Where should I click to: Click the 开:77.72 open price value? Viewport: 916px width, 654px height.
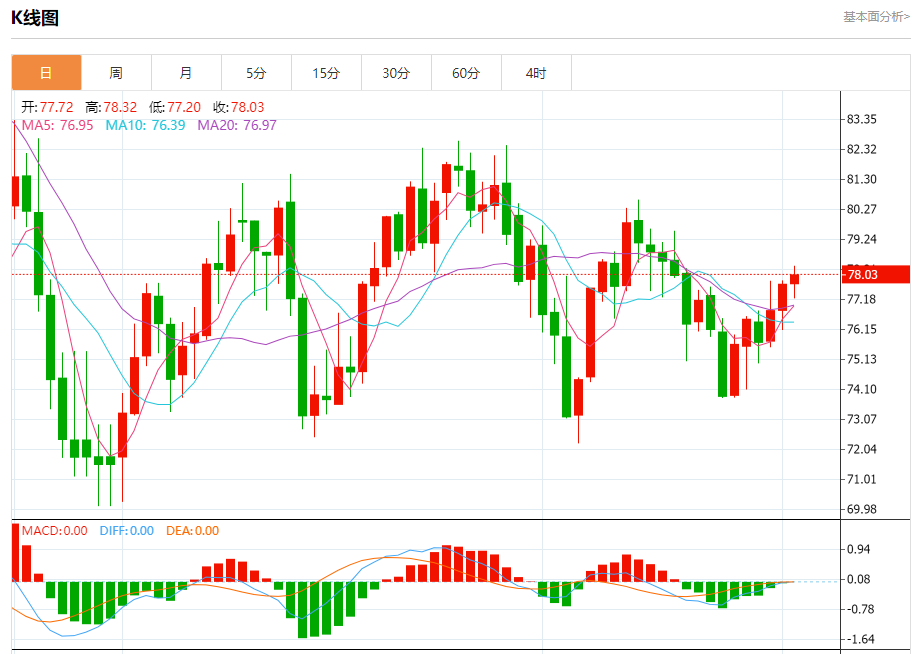(47, 107)
